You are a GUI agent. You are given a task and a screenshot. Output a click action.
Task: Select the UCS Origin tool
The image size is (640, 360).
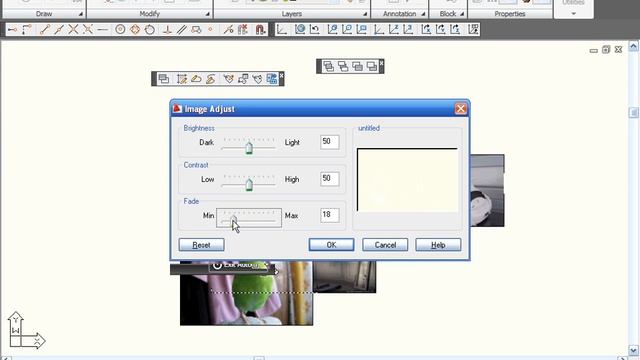(x=379, y=29)
